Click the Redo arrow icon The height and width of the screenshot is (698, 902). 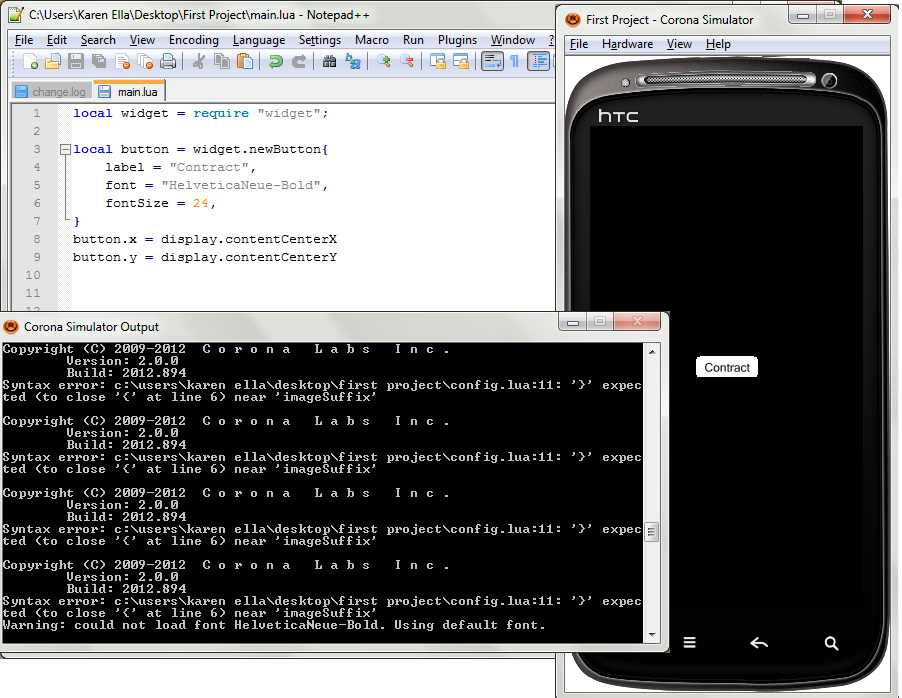pos(299,61)
